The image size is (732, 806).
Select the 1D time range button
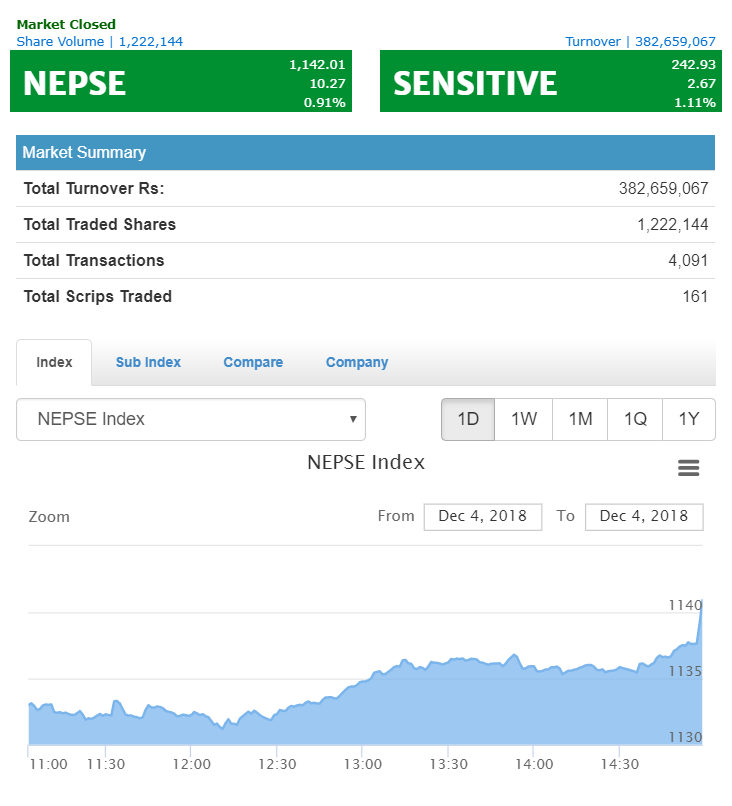click(468, 419)
